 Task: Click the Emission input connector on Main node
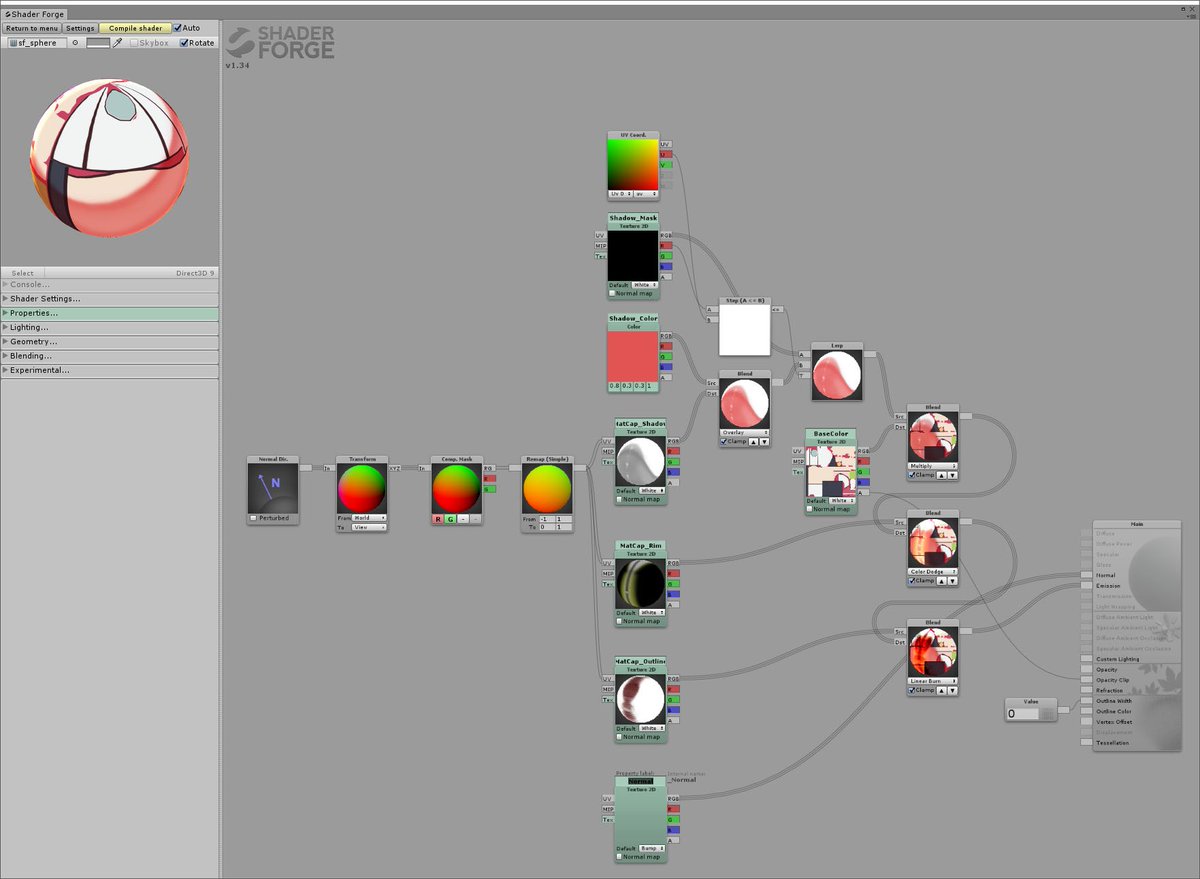pos(1087,586)
